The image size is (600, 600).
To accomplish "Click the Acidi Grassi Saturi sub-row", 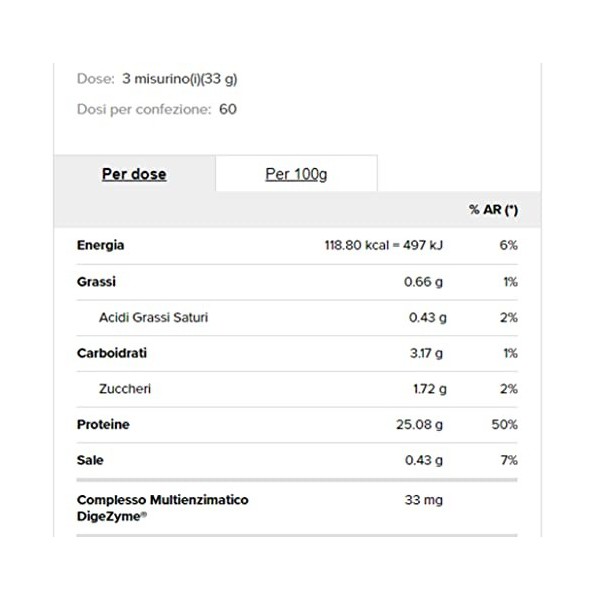I will pos(153,318).
